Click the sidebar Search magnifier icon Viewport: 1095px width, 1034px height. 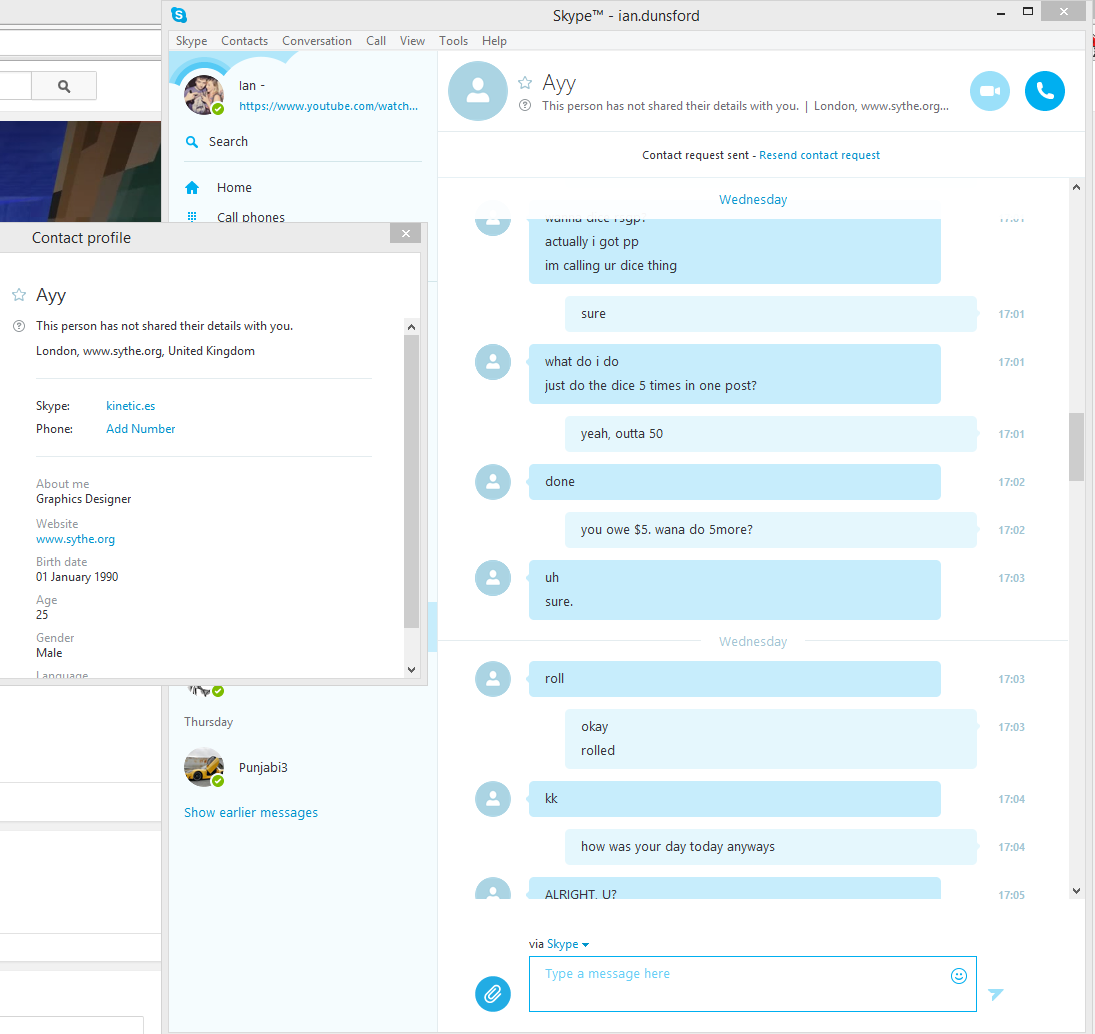coord(191,142)
